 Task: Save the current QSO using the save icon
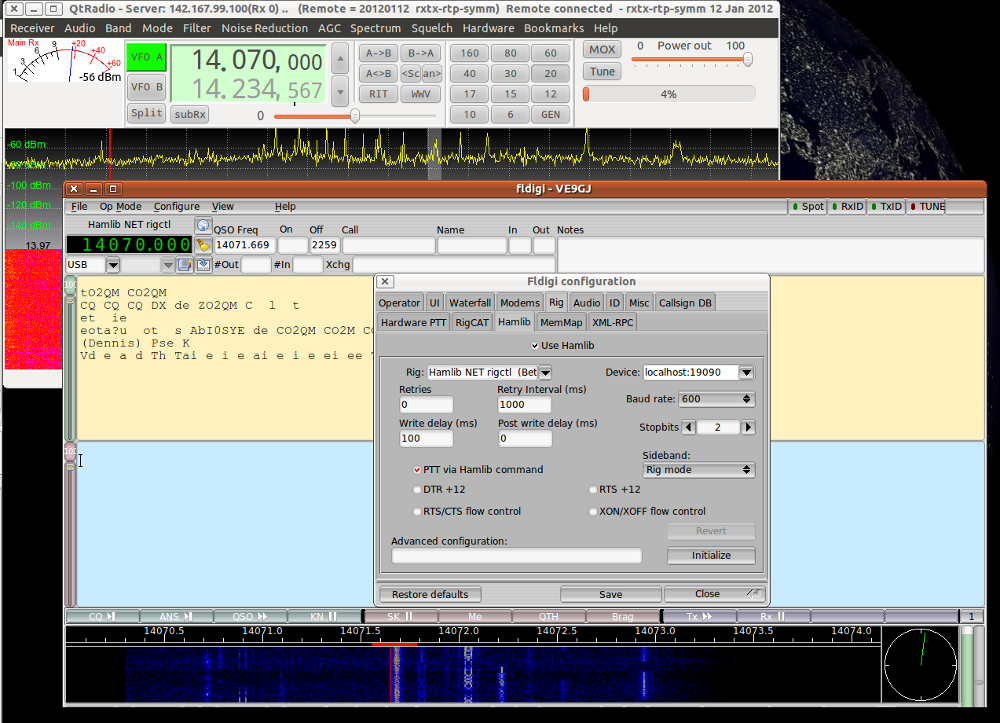coord(203,264)
